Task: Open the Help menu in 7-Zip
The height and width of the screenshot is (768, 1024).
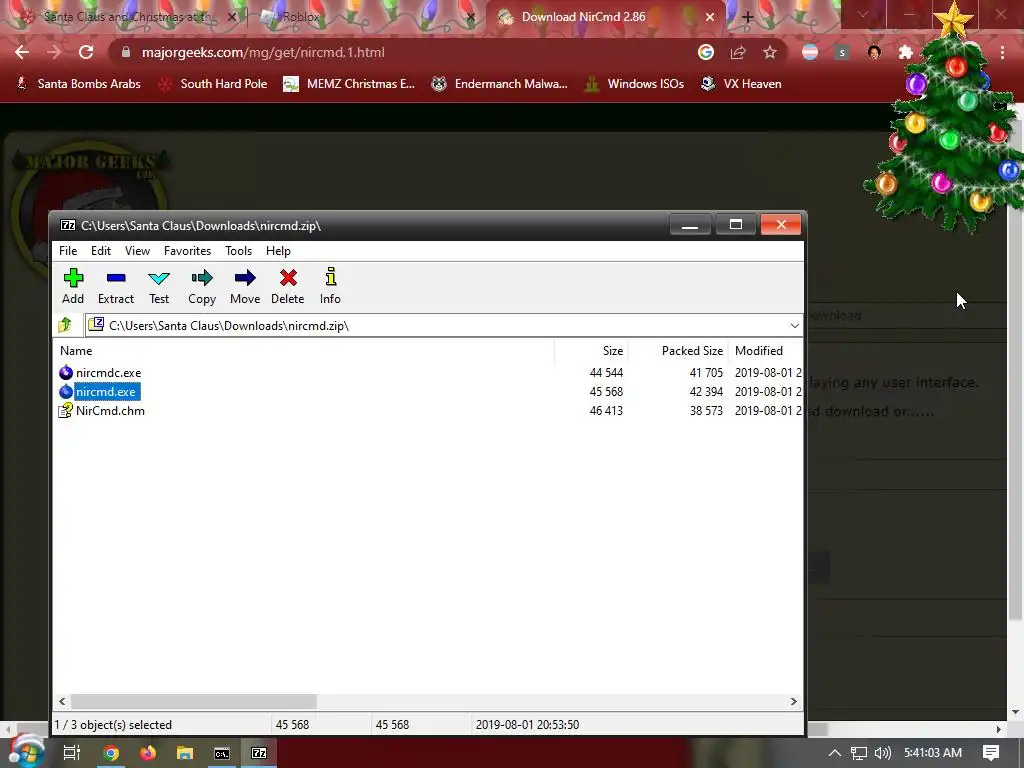Action: tap(278, 251)
